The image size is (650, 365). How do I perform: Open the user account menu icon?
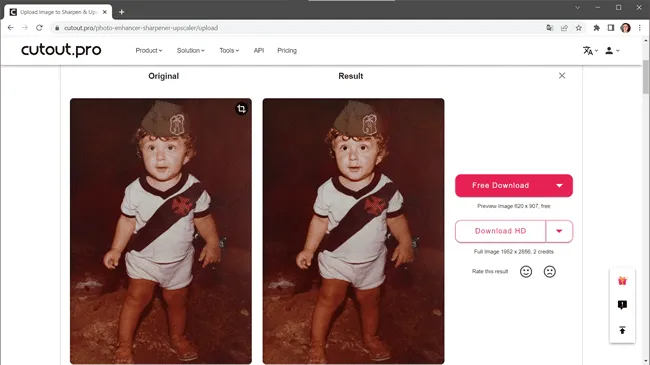[x=612, y=51]
